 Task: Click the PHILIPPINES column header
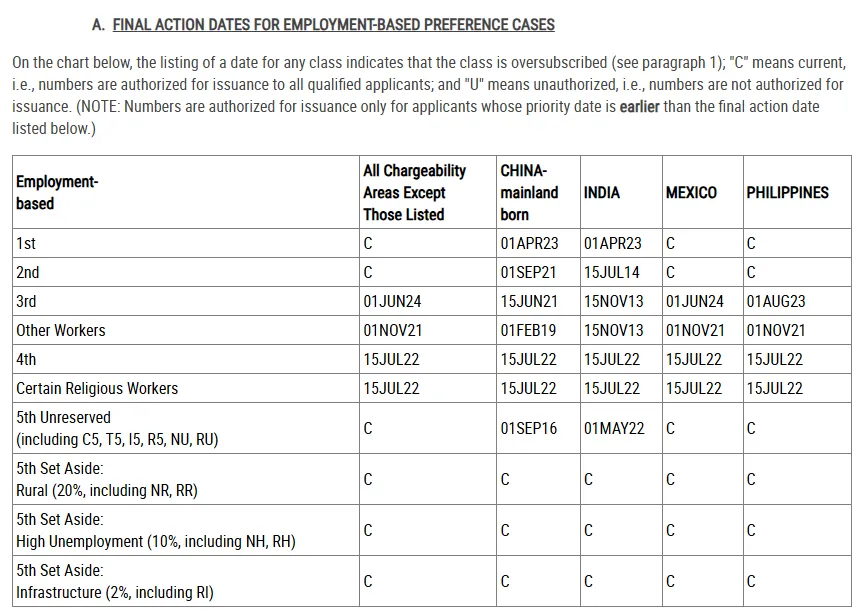click(787, 193)
